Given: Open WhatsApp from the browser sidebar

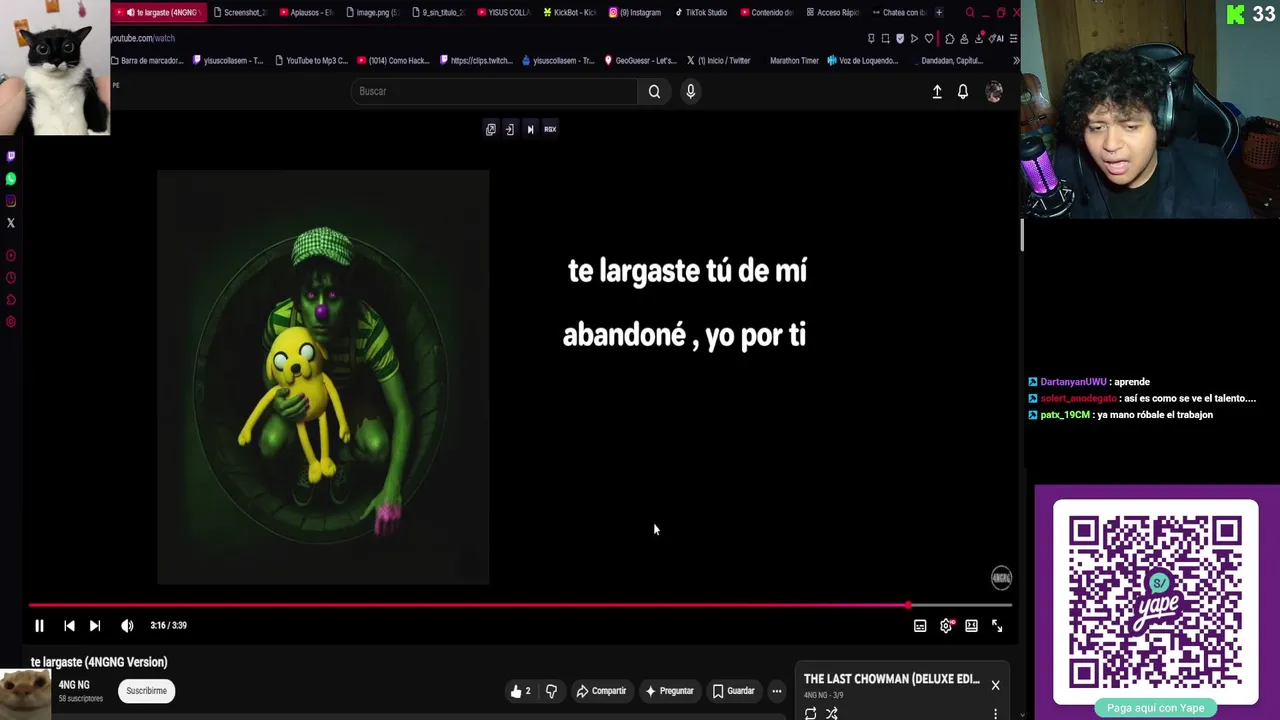Looking at the screenshot, I should click(x=11, y=179).
